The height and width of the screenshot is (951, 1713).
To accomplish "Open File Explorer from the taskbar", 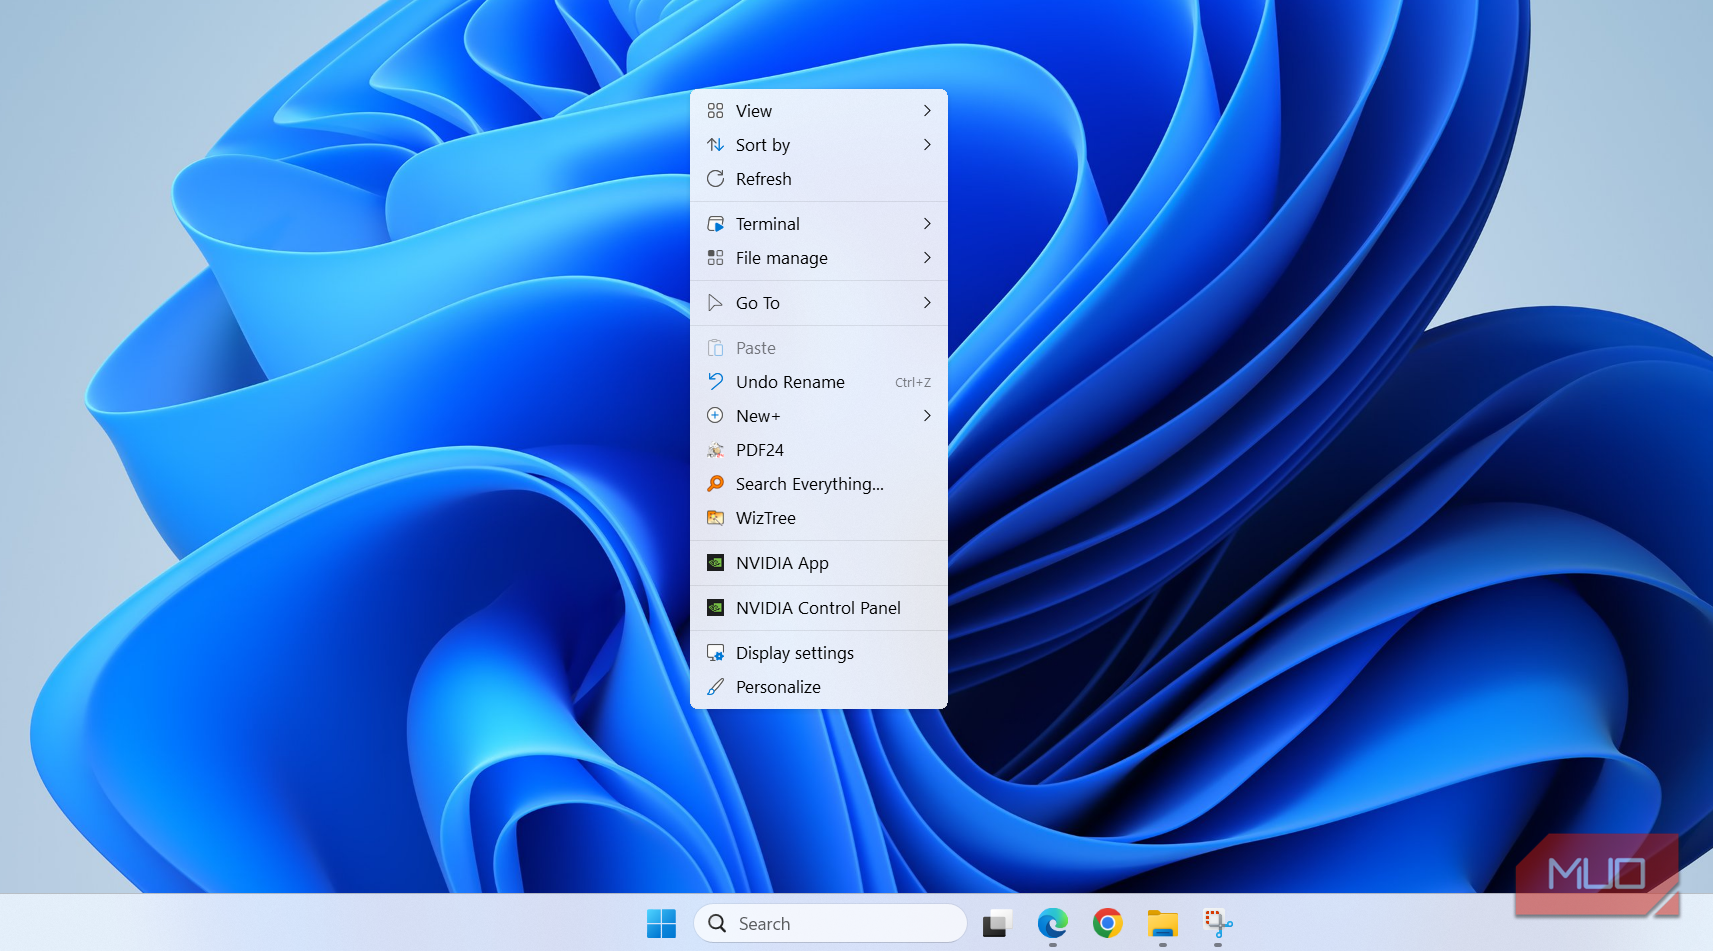I will click(x=1162, y=924).
